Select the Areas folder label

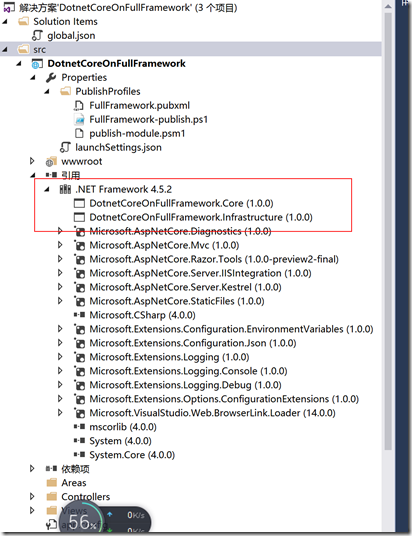click(74, 483)
